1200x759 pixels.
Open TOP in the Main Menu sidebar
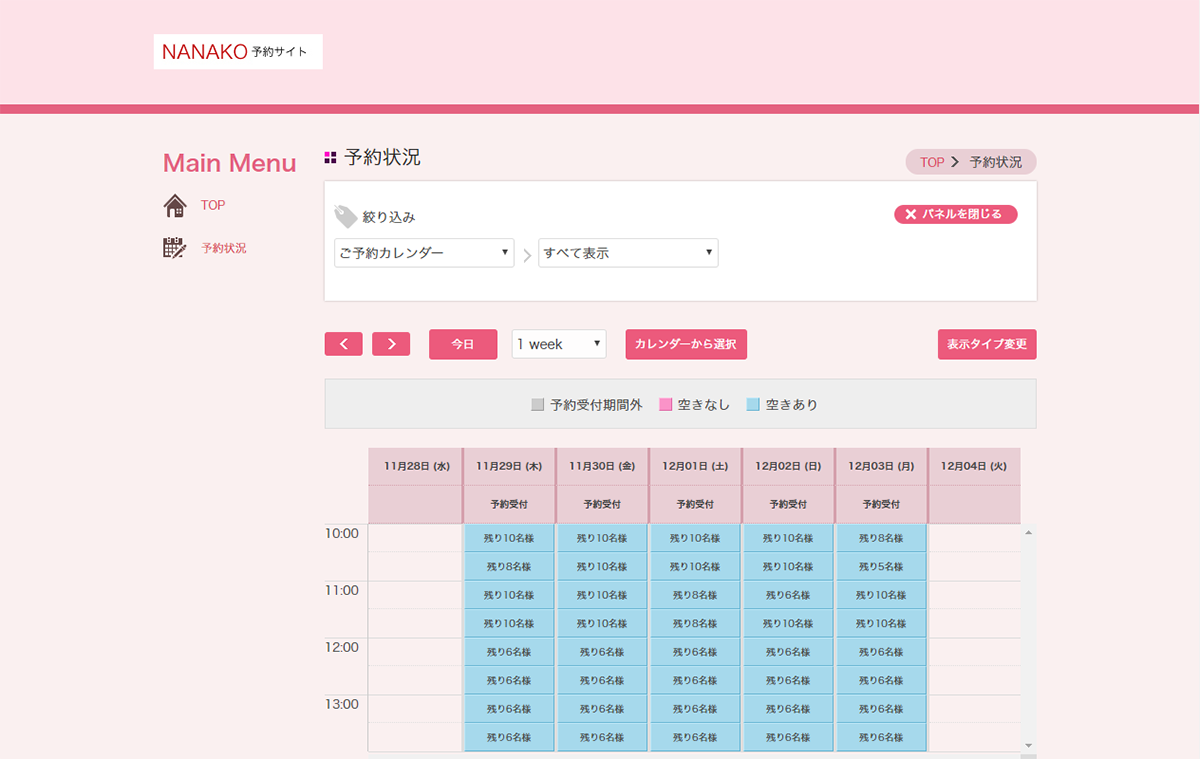click(213, 205)
